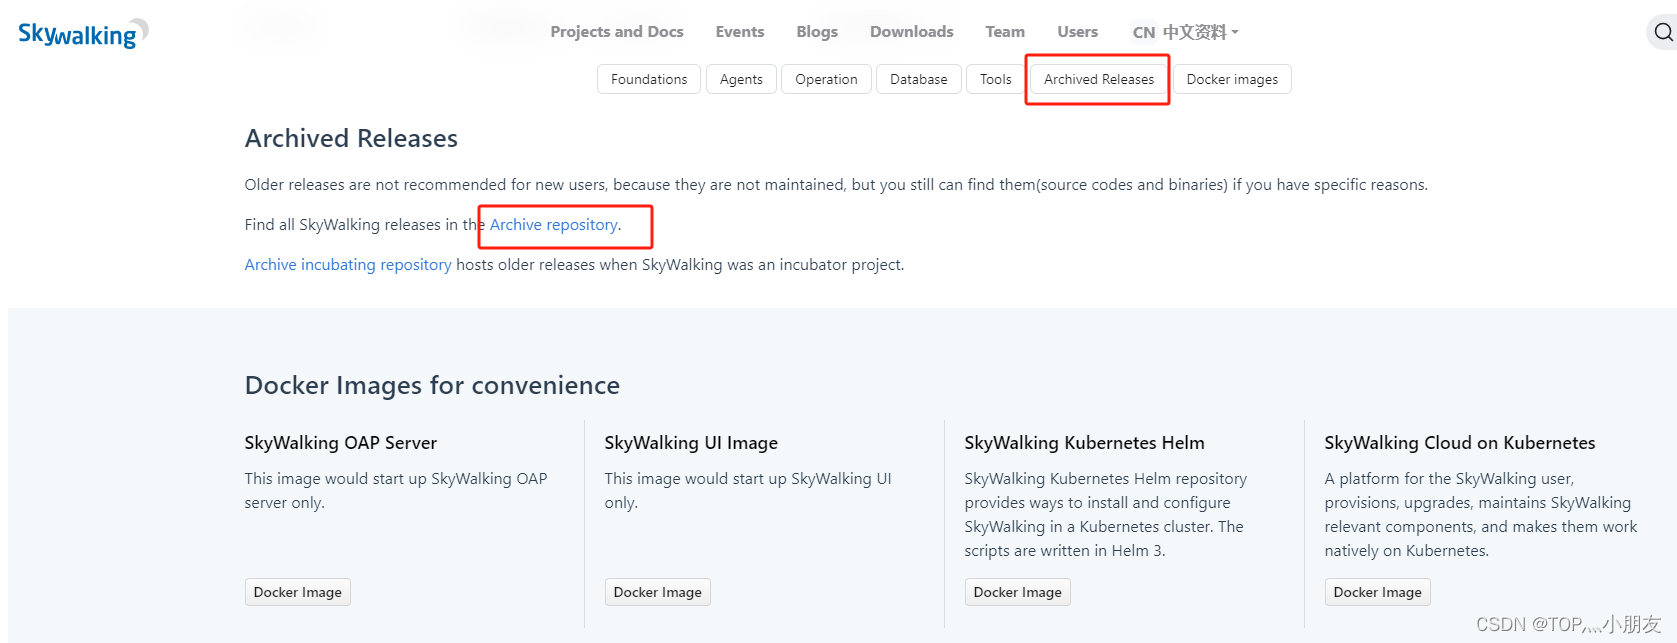
Task: Select the Tools category button
Action: 995,79
